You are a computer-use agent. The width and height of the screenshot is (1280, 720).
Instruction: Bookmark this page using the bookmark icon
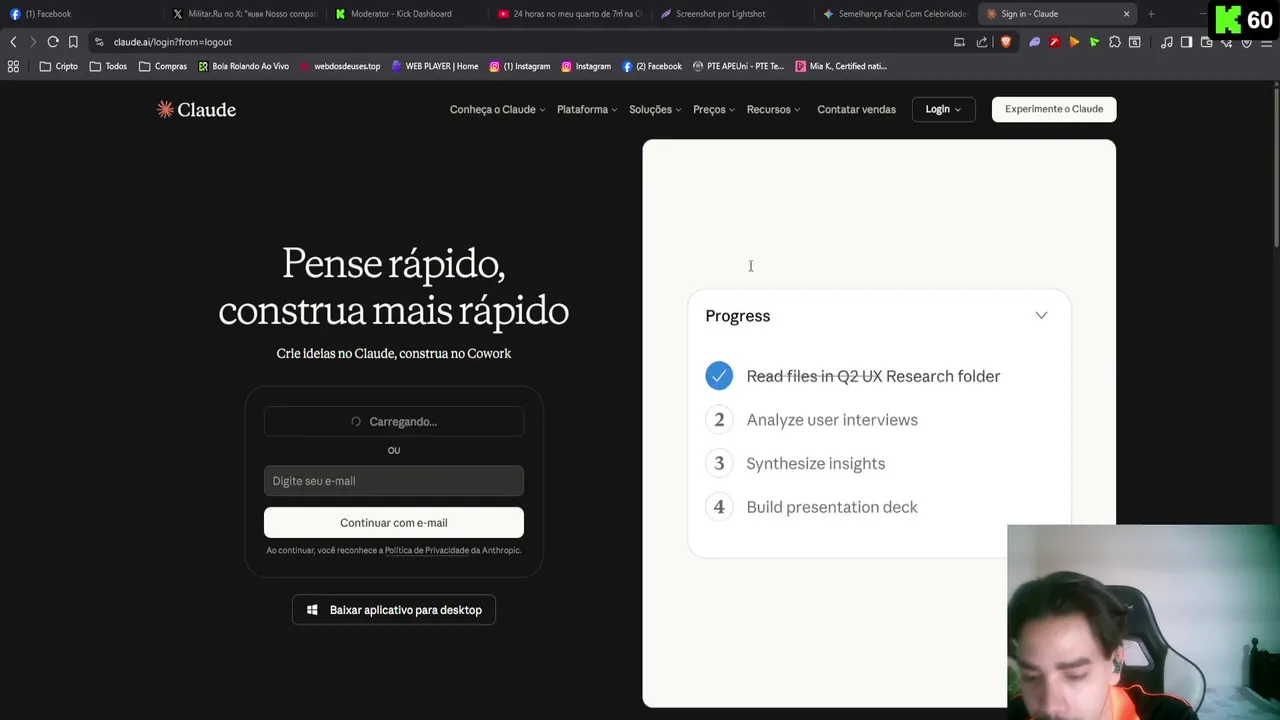coord(73,42)
